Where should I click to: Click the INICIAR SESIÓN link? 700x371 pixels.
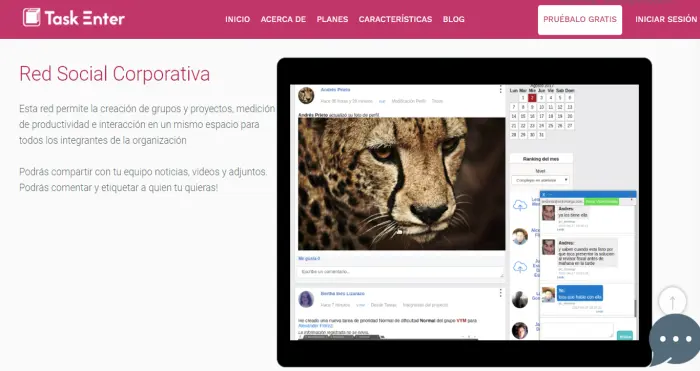pos(666,19)
